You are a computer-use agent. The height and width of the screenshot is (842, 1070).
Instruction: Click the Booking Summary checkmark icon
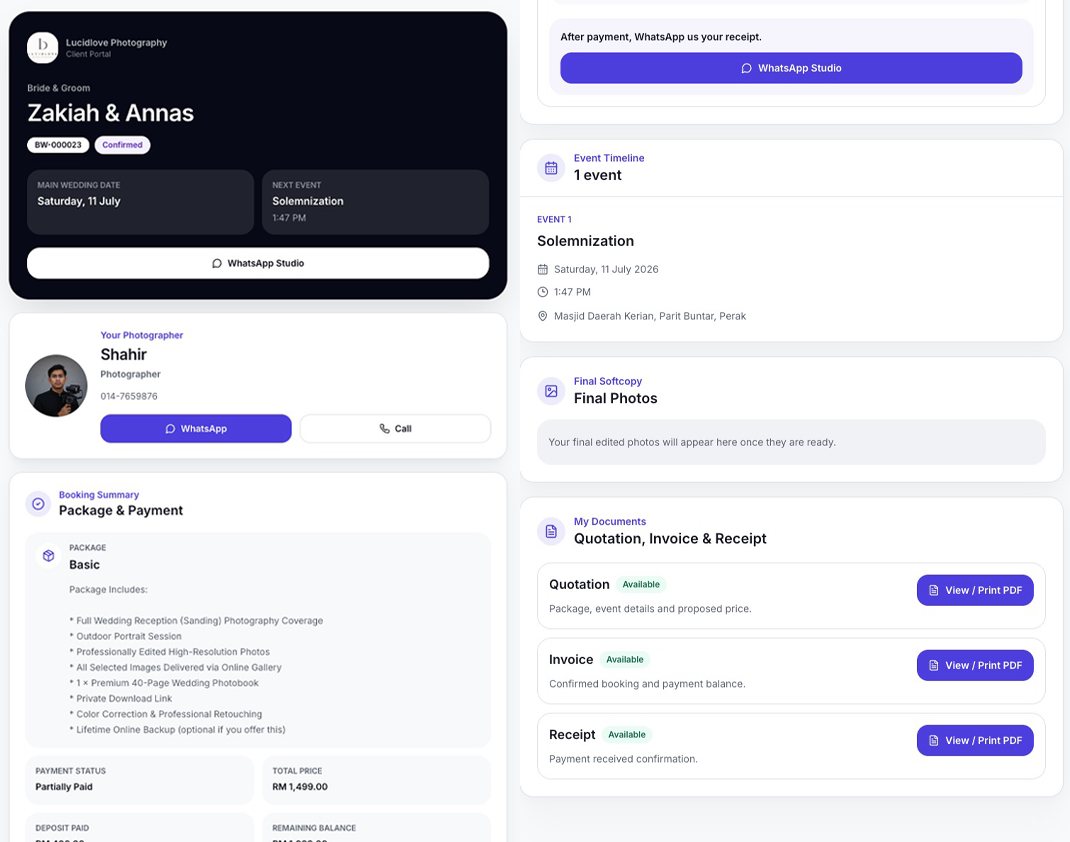click(38, 504)
